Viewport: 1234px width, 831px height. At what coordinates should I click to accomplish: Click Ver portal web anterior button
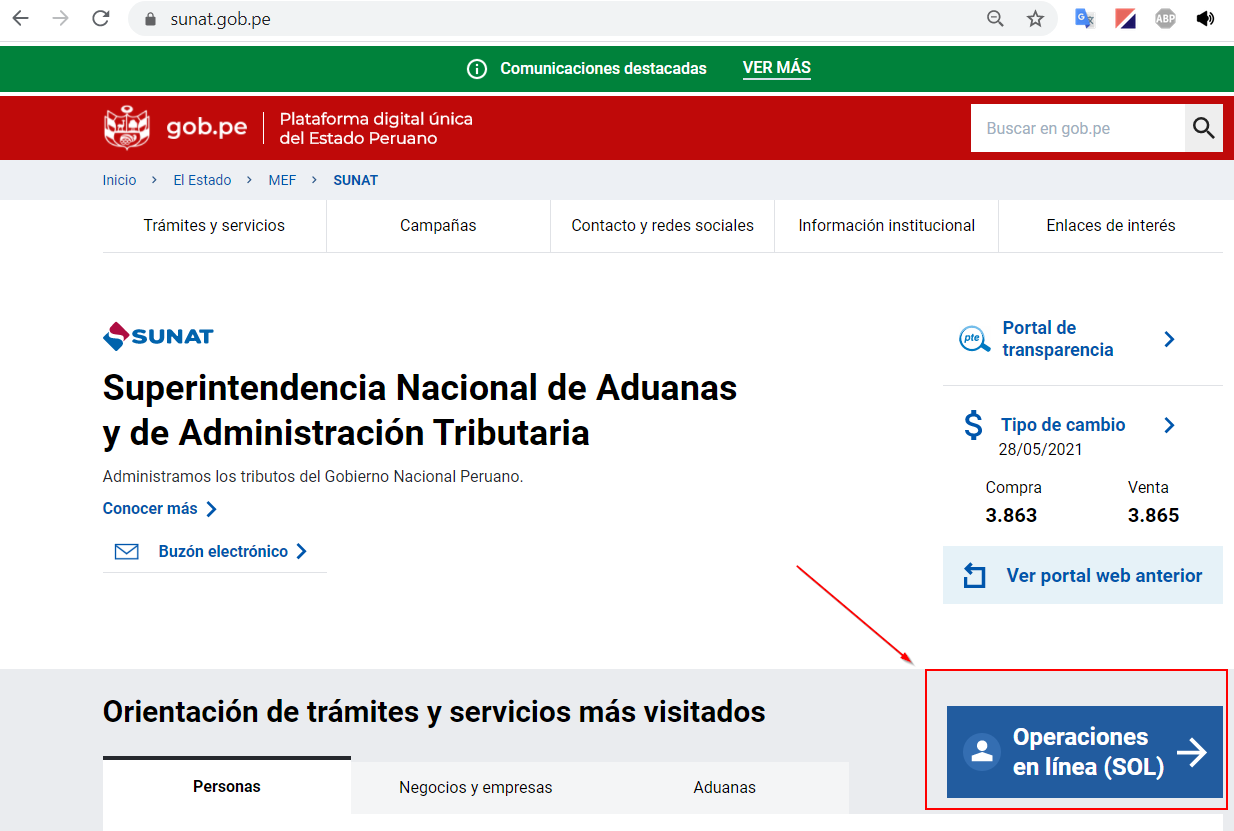pyautogui.click(x=1083, y=575)
